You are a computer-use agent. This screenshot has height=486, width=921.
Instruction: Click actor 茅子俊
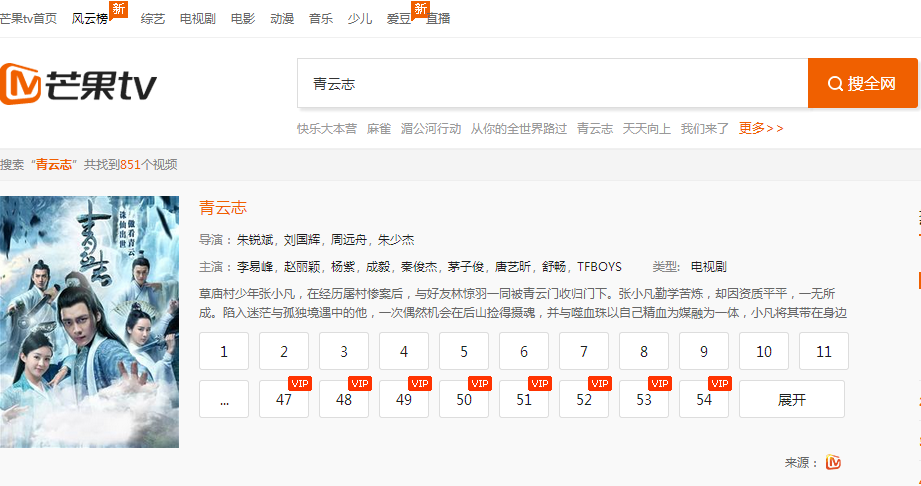click(466, 267)
